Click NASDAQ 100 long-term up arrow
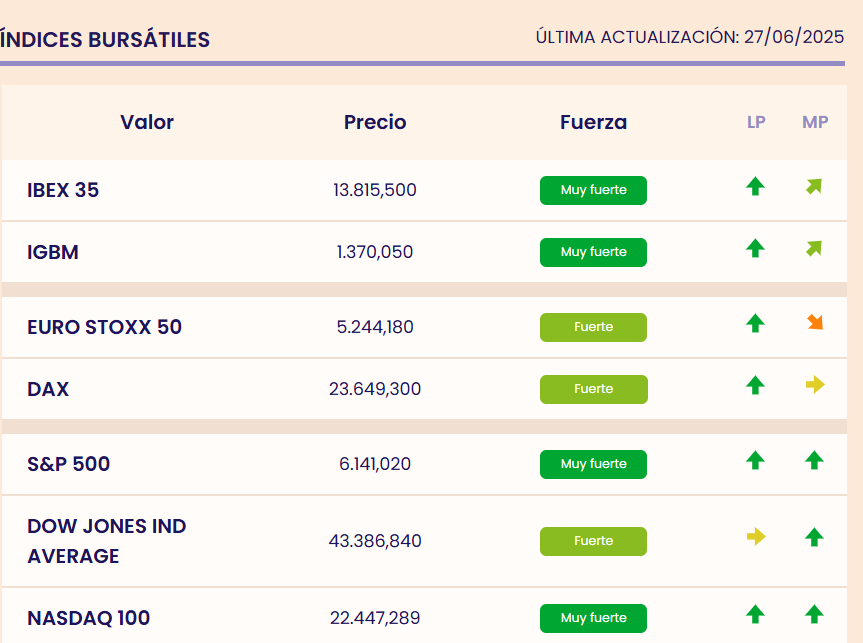The image size is (863, 643). (756, 614)
